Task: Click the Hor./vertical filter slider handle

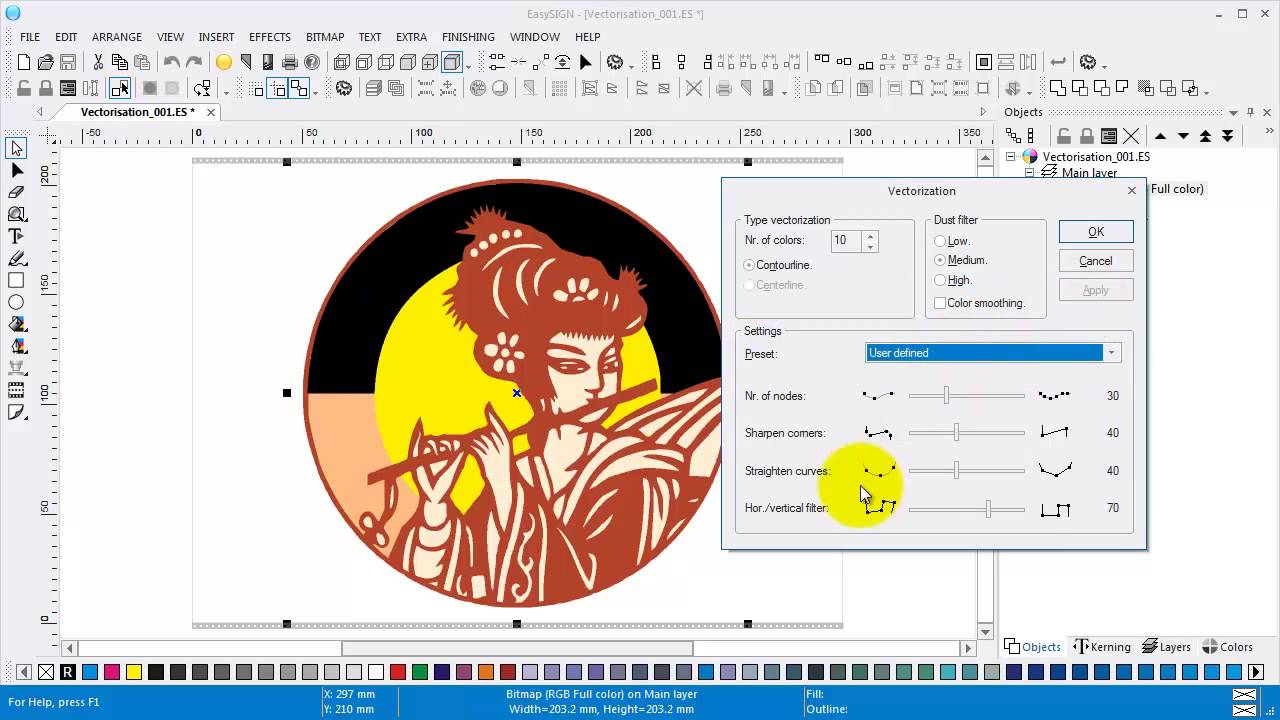Action: pyautogui.click(x=988, y=509)
